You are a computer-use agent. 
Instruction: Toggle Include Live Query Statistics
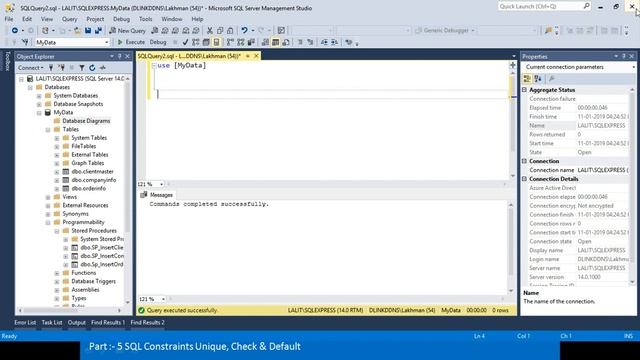[x=241, y=42]
